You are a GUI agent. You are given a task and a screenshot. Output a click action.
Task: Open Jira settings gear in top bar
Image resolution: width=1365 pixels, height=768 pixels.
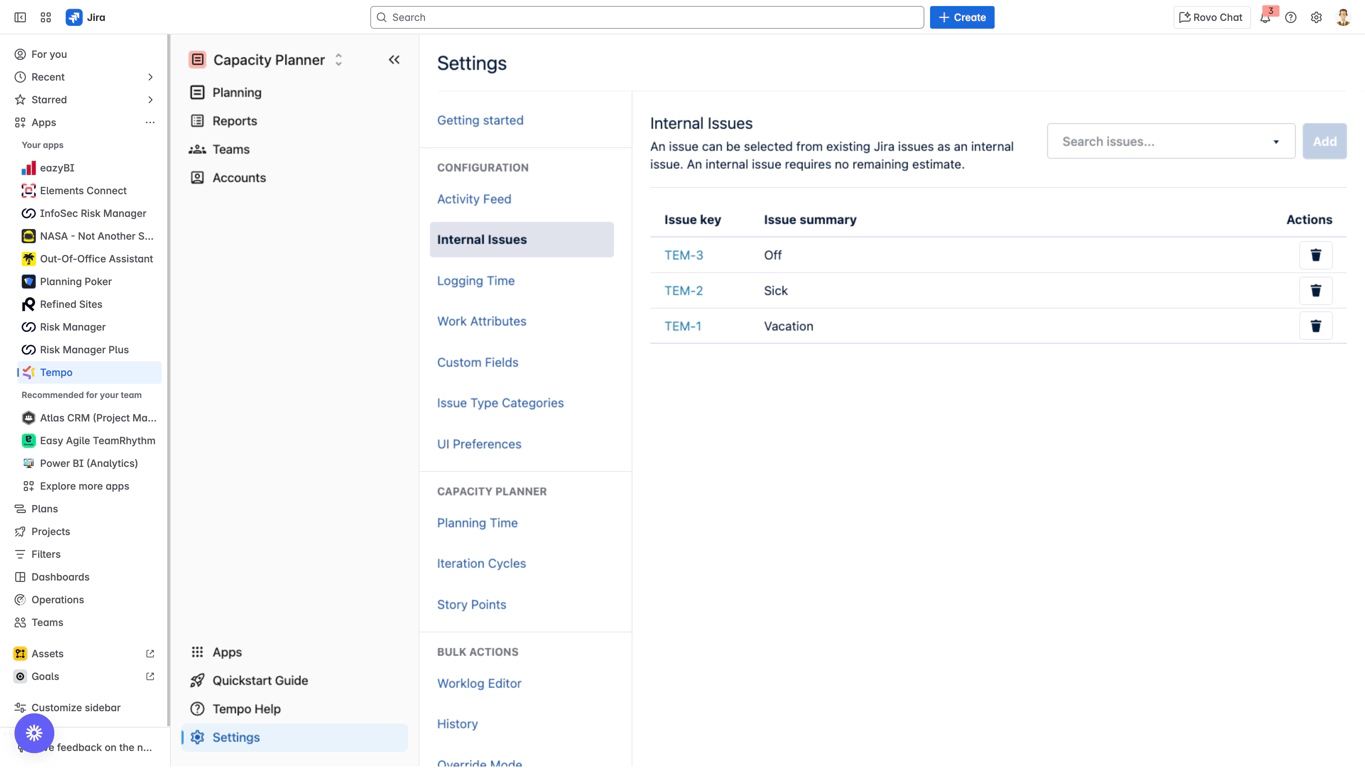1316,17
